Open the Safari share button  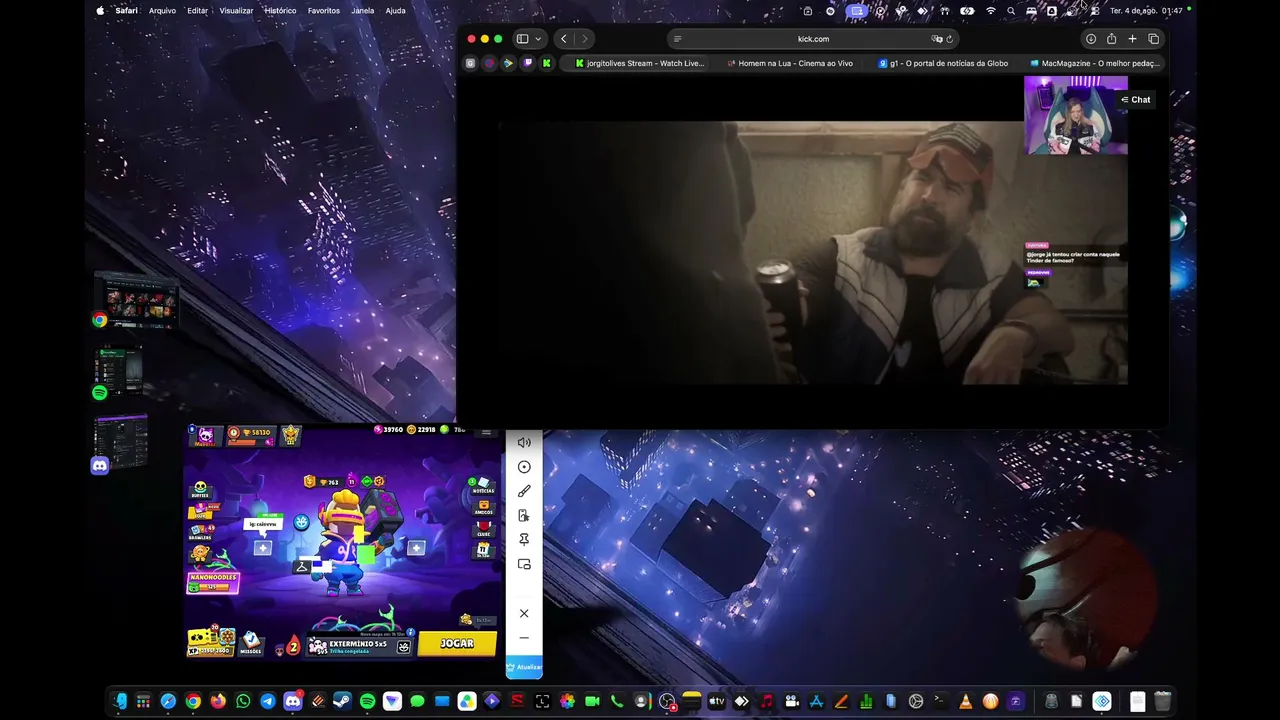point(1111,39)
